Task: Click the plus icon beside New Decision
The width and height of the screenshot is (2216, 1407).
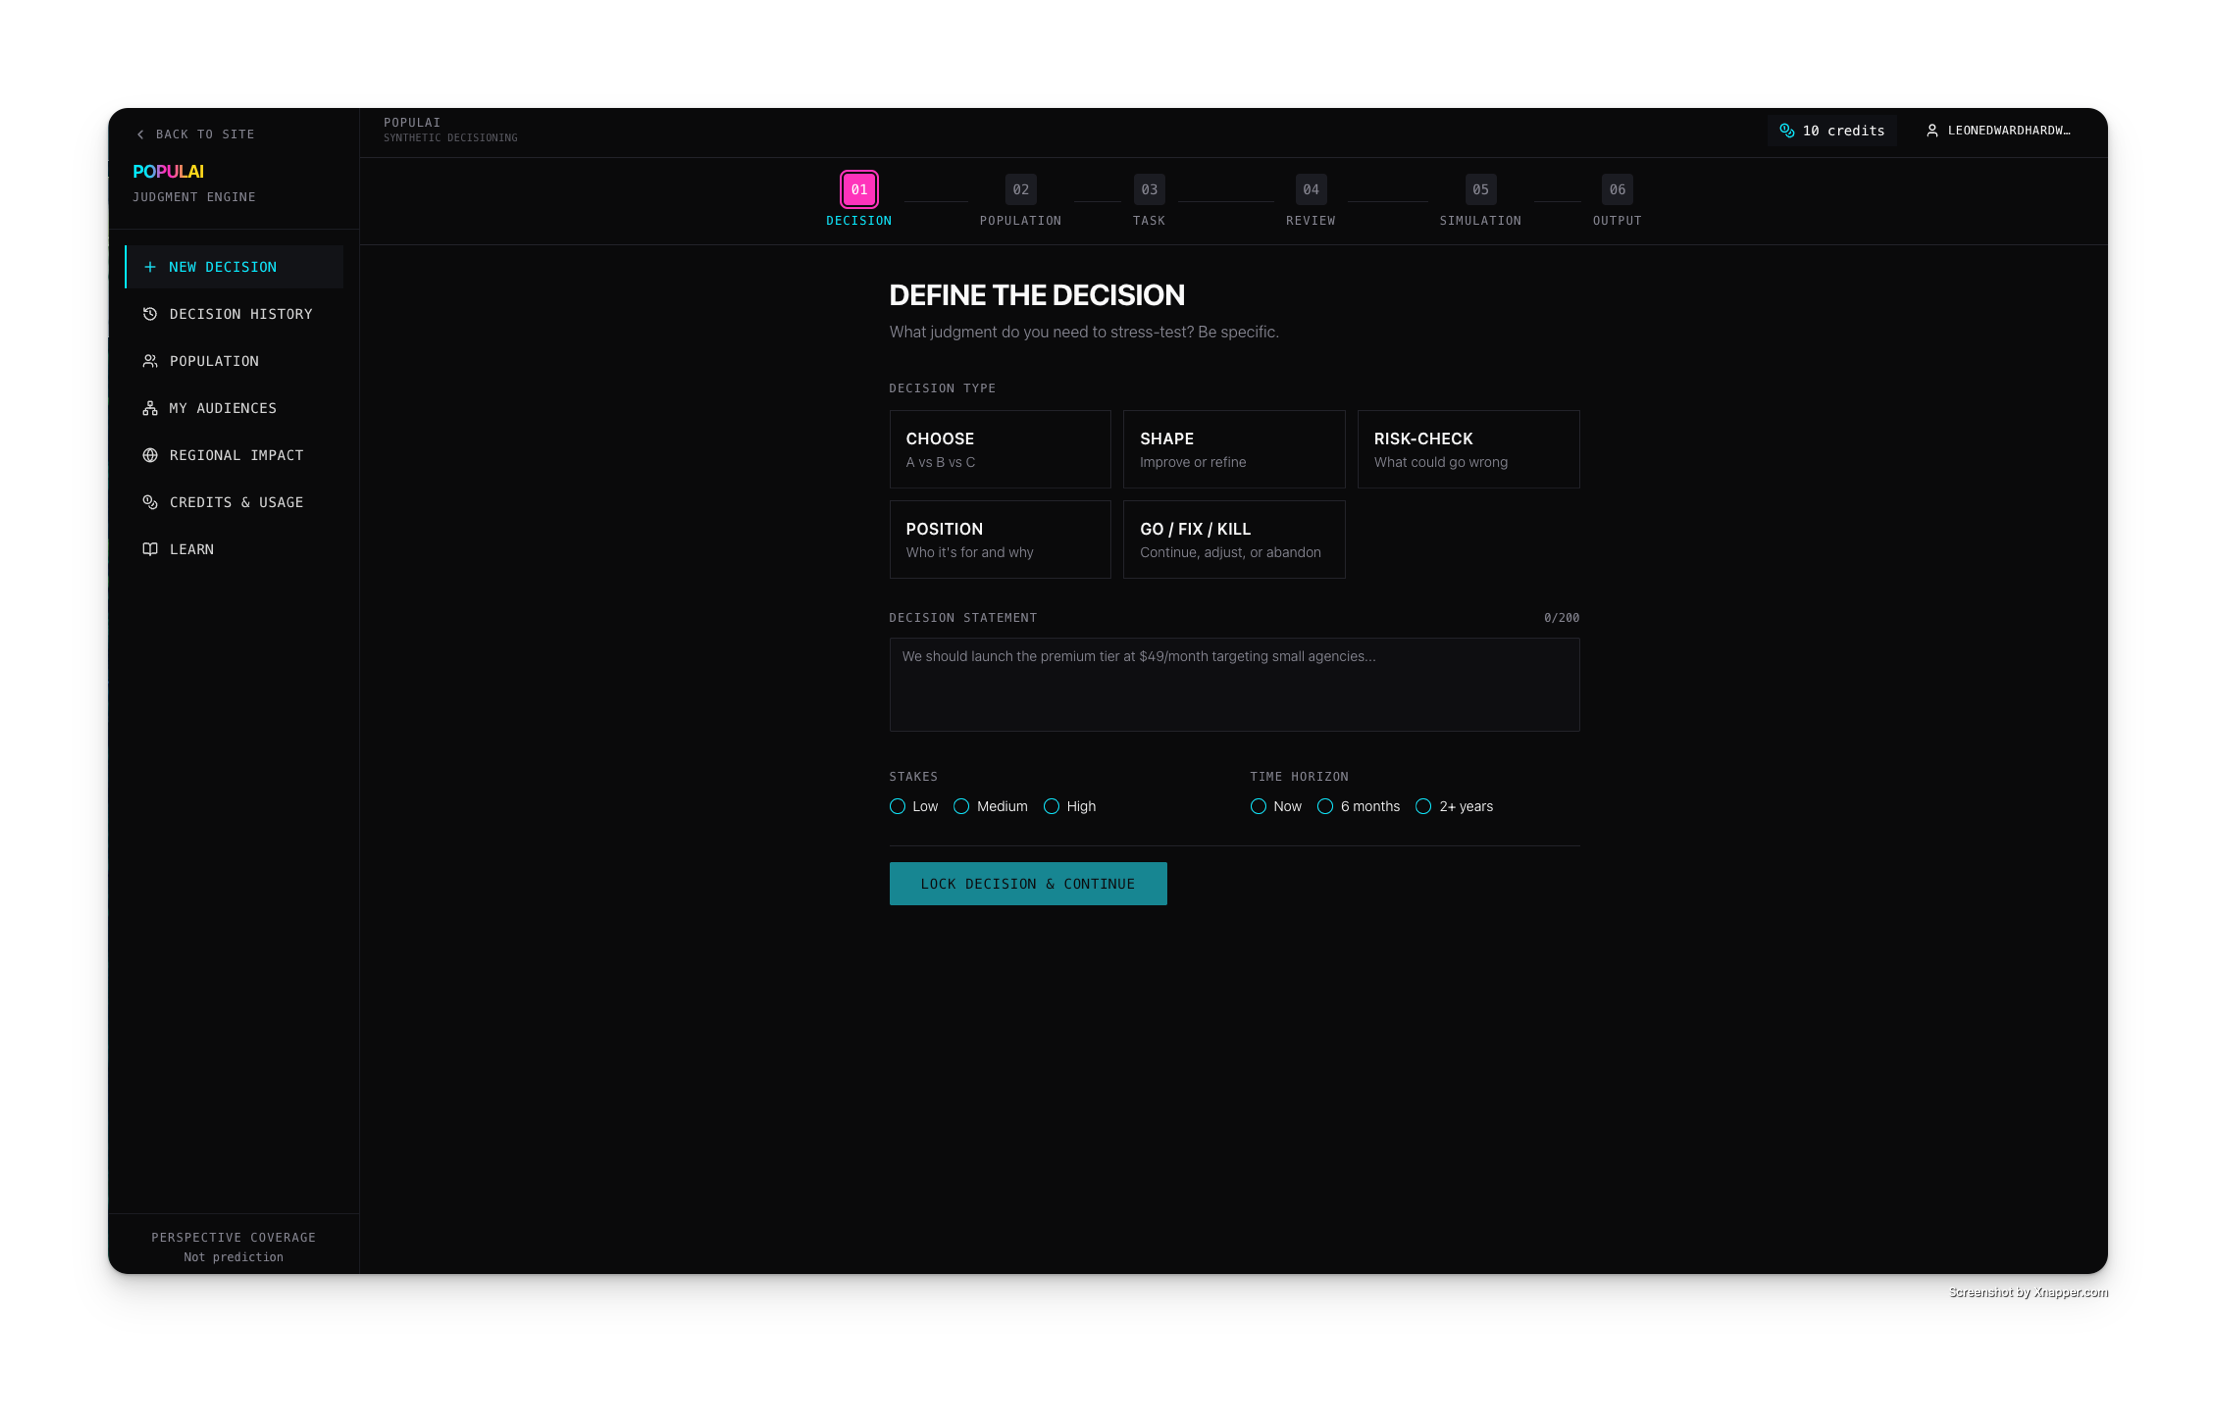Action: (x=150, y=267)
